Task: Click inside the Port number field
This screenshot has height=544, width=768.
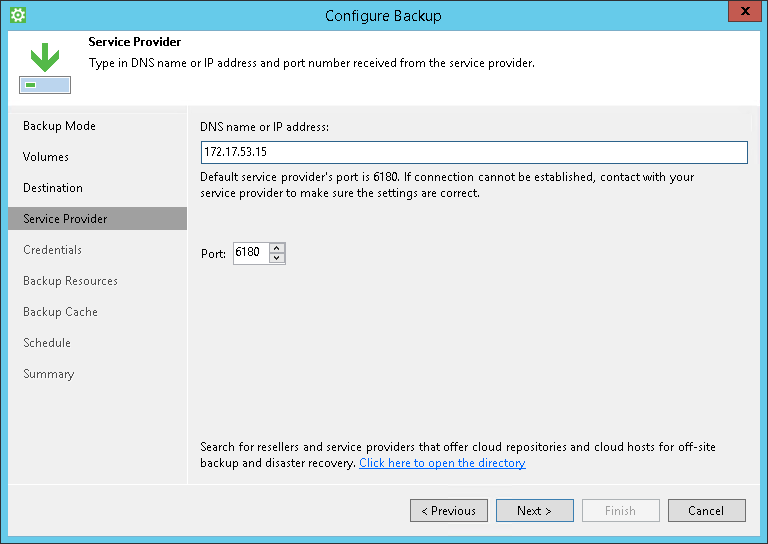Action: pos(250,253)
